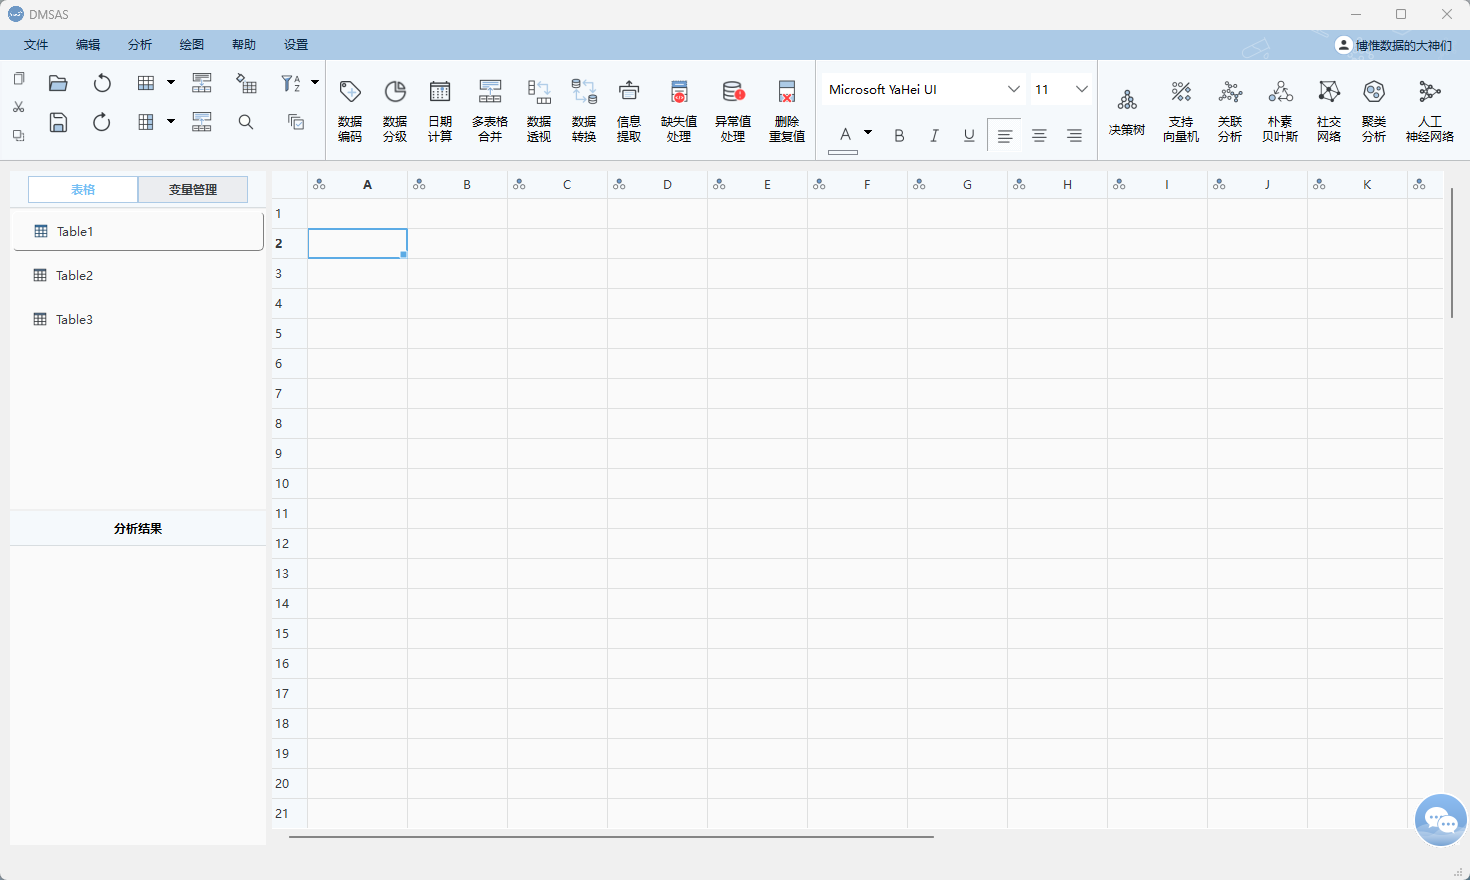Viewport: 1470px width, 880px height.
Task: Expand the row table options arrow
Action: pos(171,82)
